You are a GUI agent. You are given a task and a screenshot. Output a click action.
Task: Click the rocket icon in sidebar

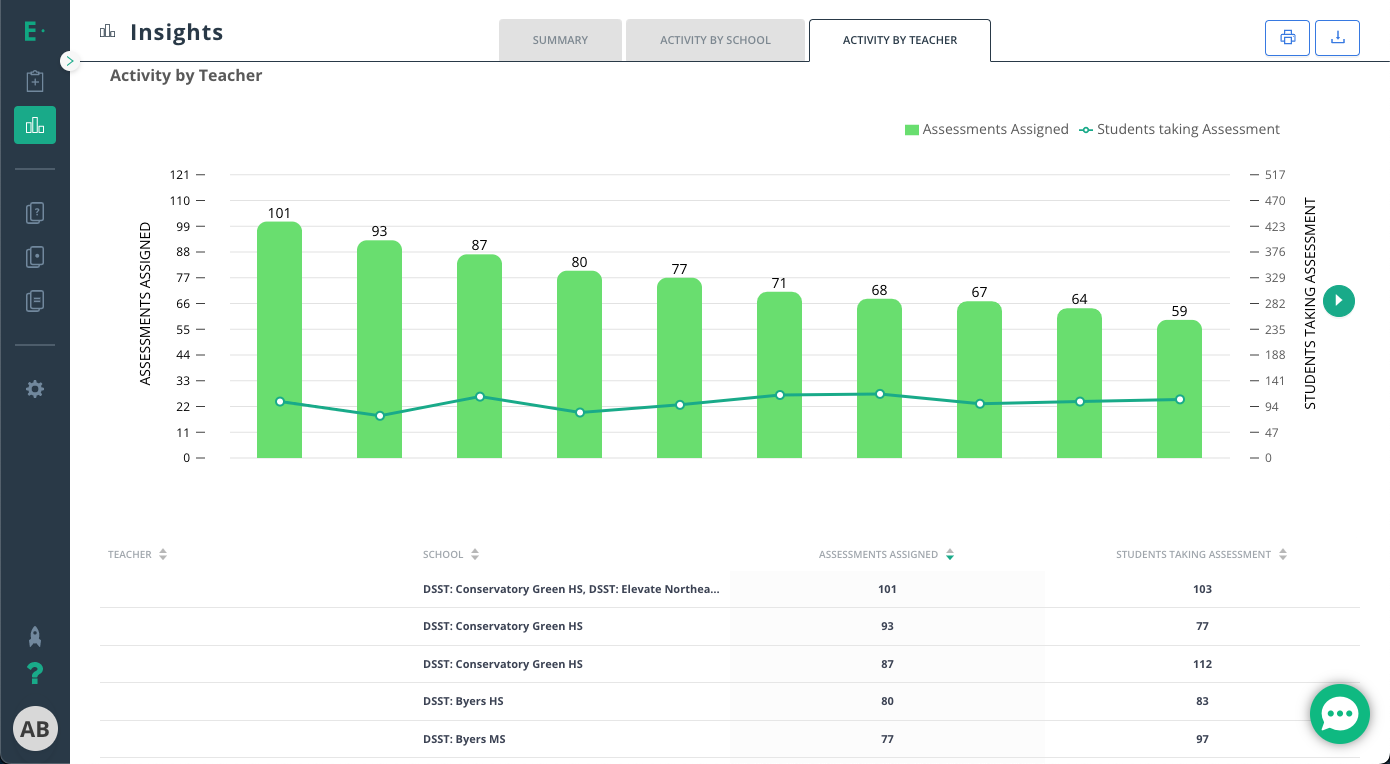[x=35, y=636]
